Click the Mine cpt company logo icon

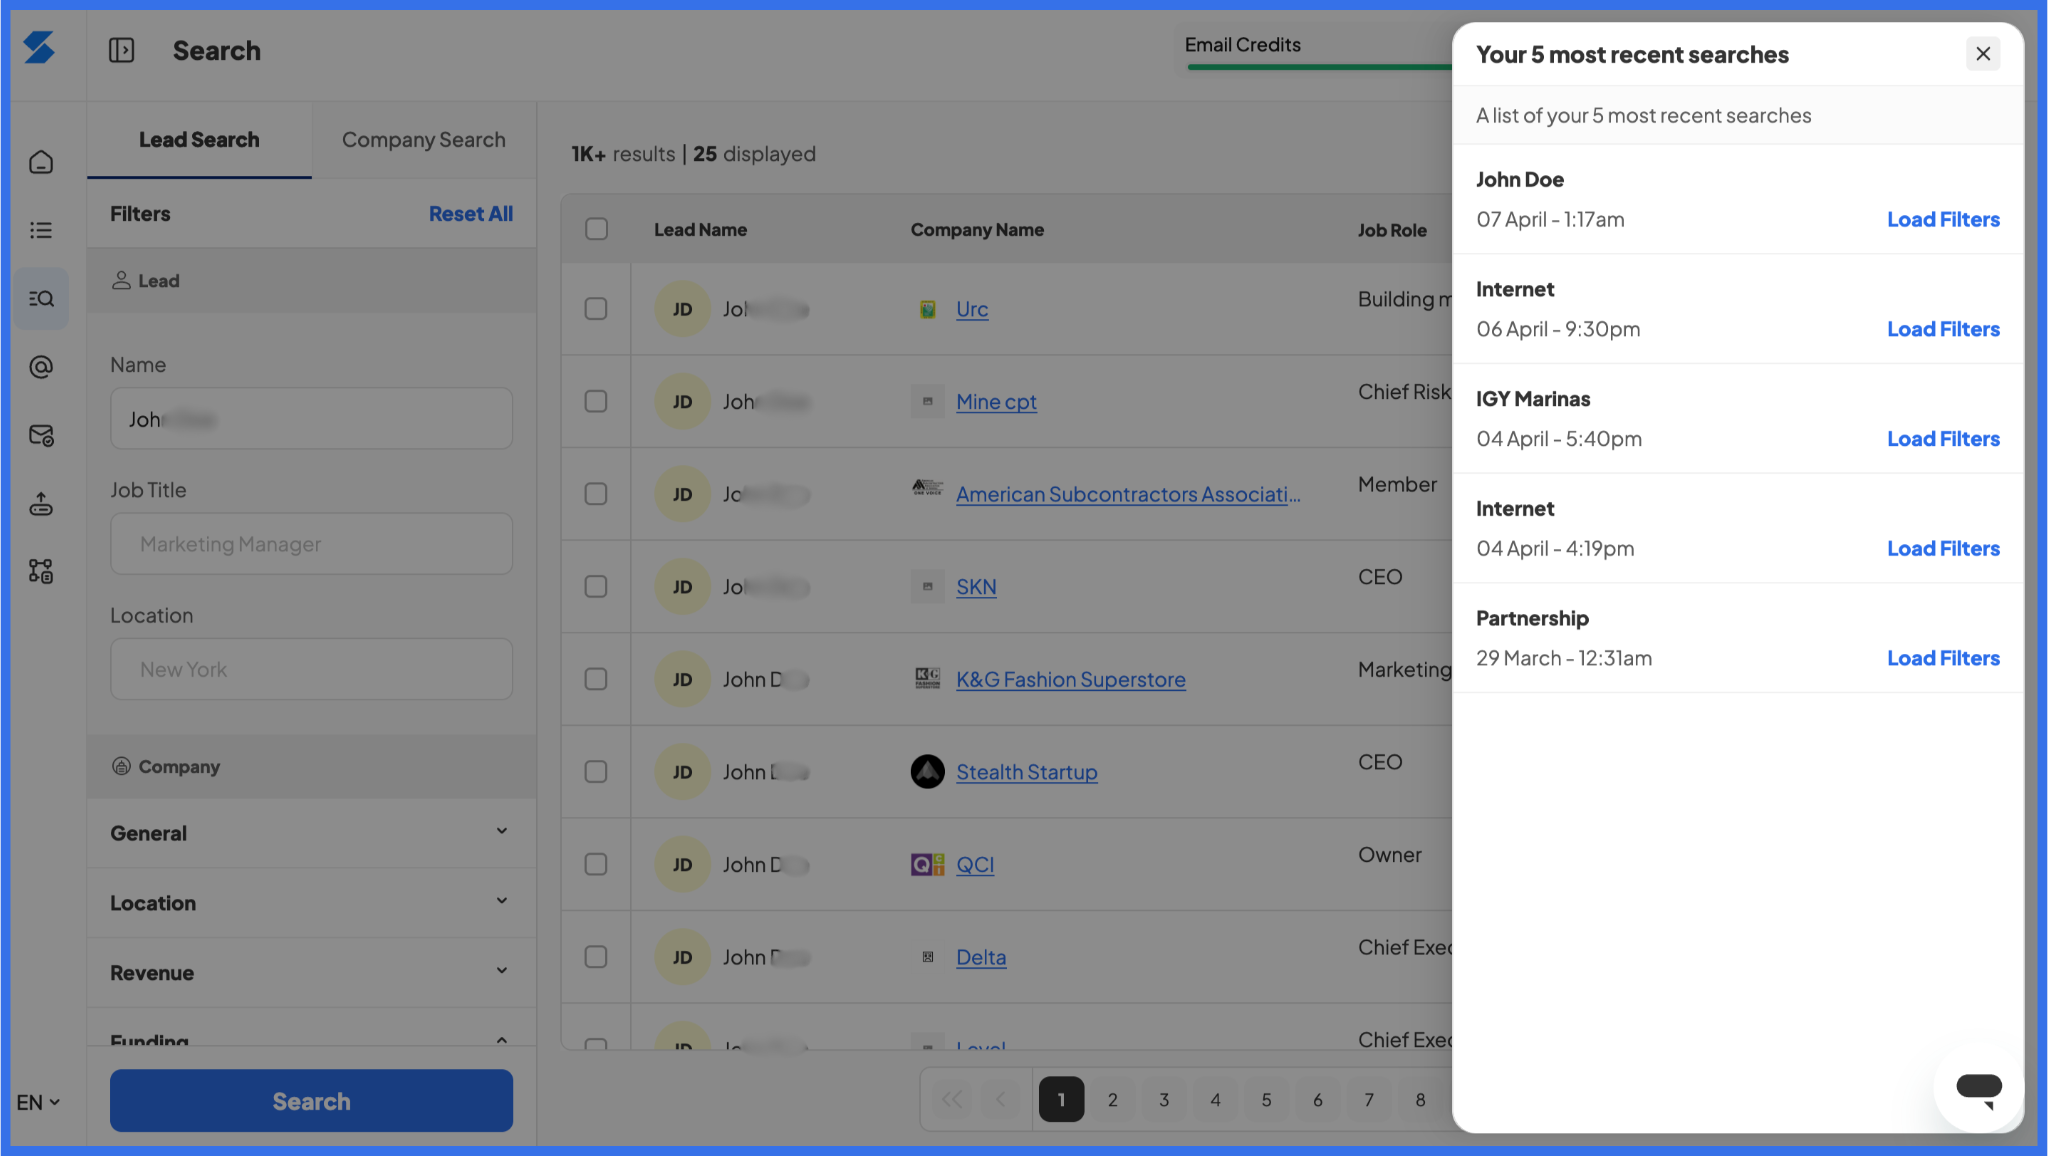pyautogui.click(x=928, y=401)
